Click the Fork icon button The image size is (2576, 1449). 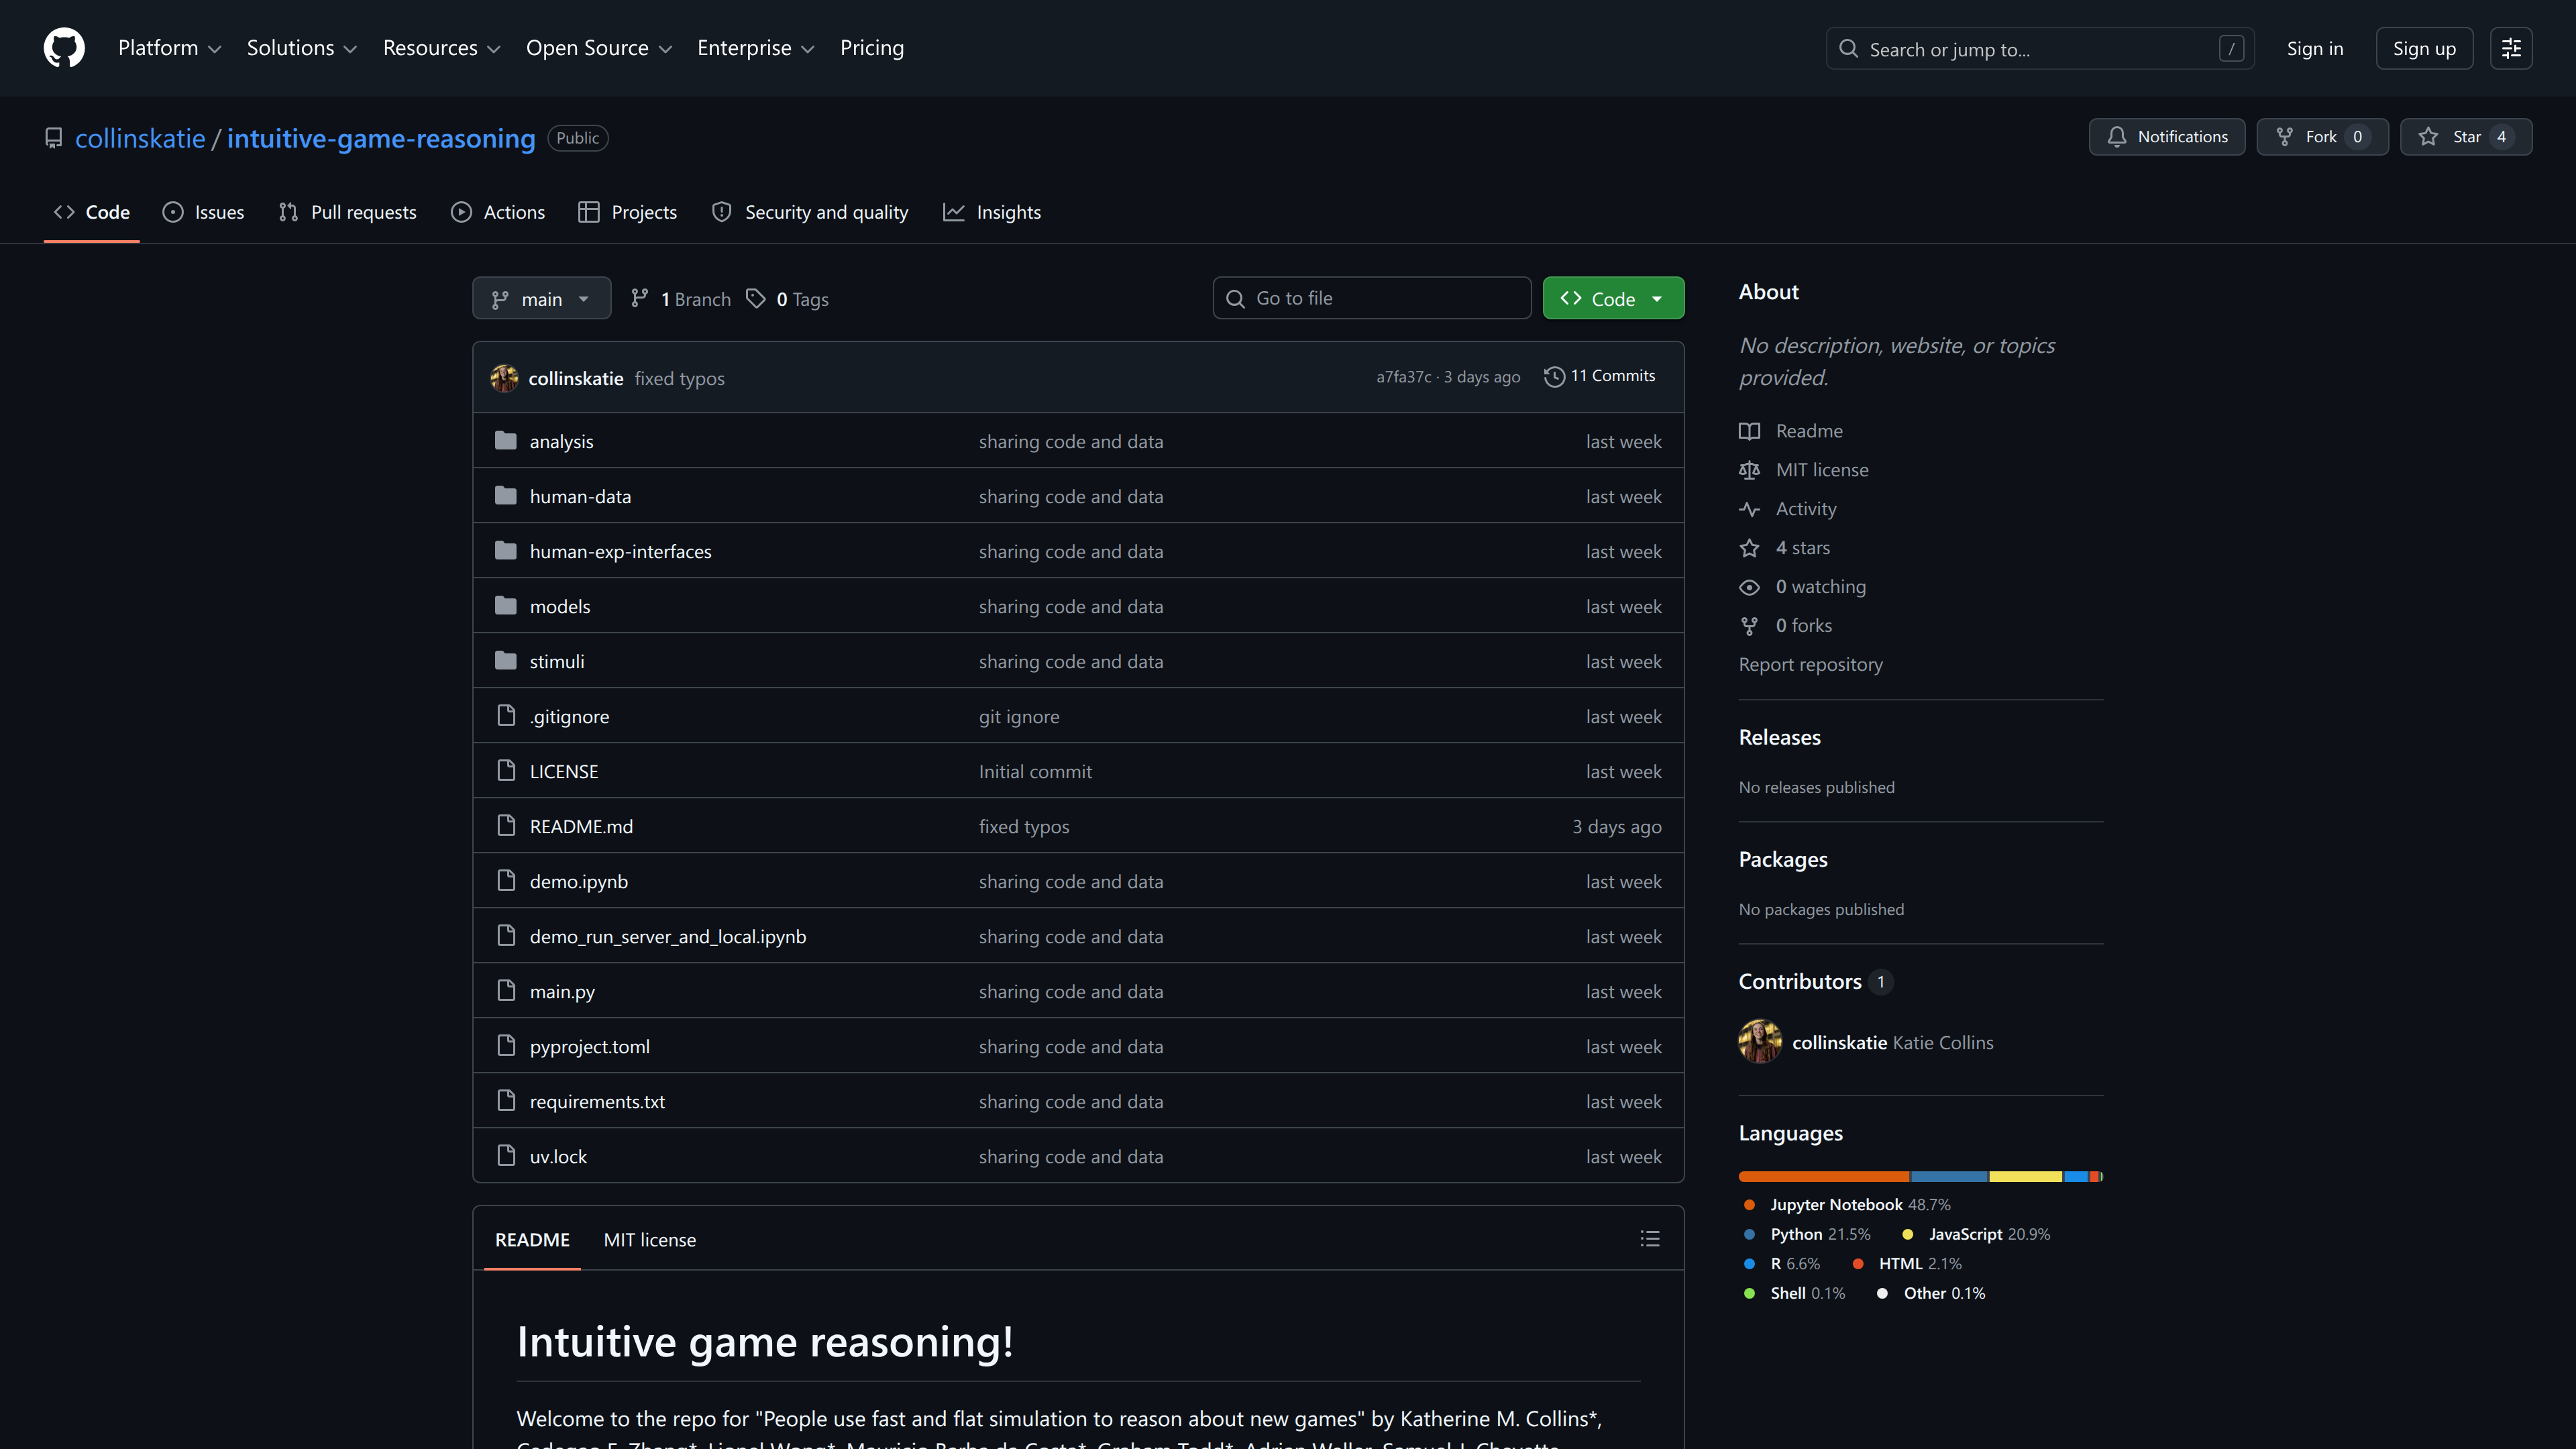2284,137
